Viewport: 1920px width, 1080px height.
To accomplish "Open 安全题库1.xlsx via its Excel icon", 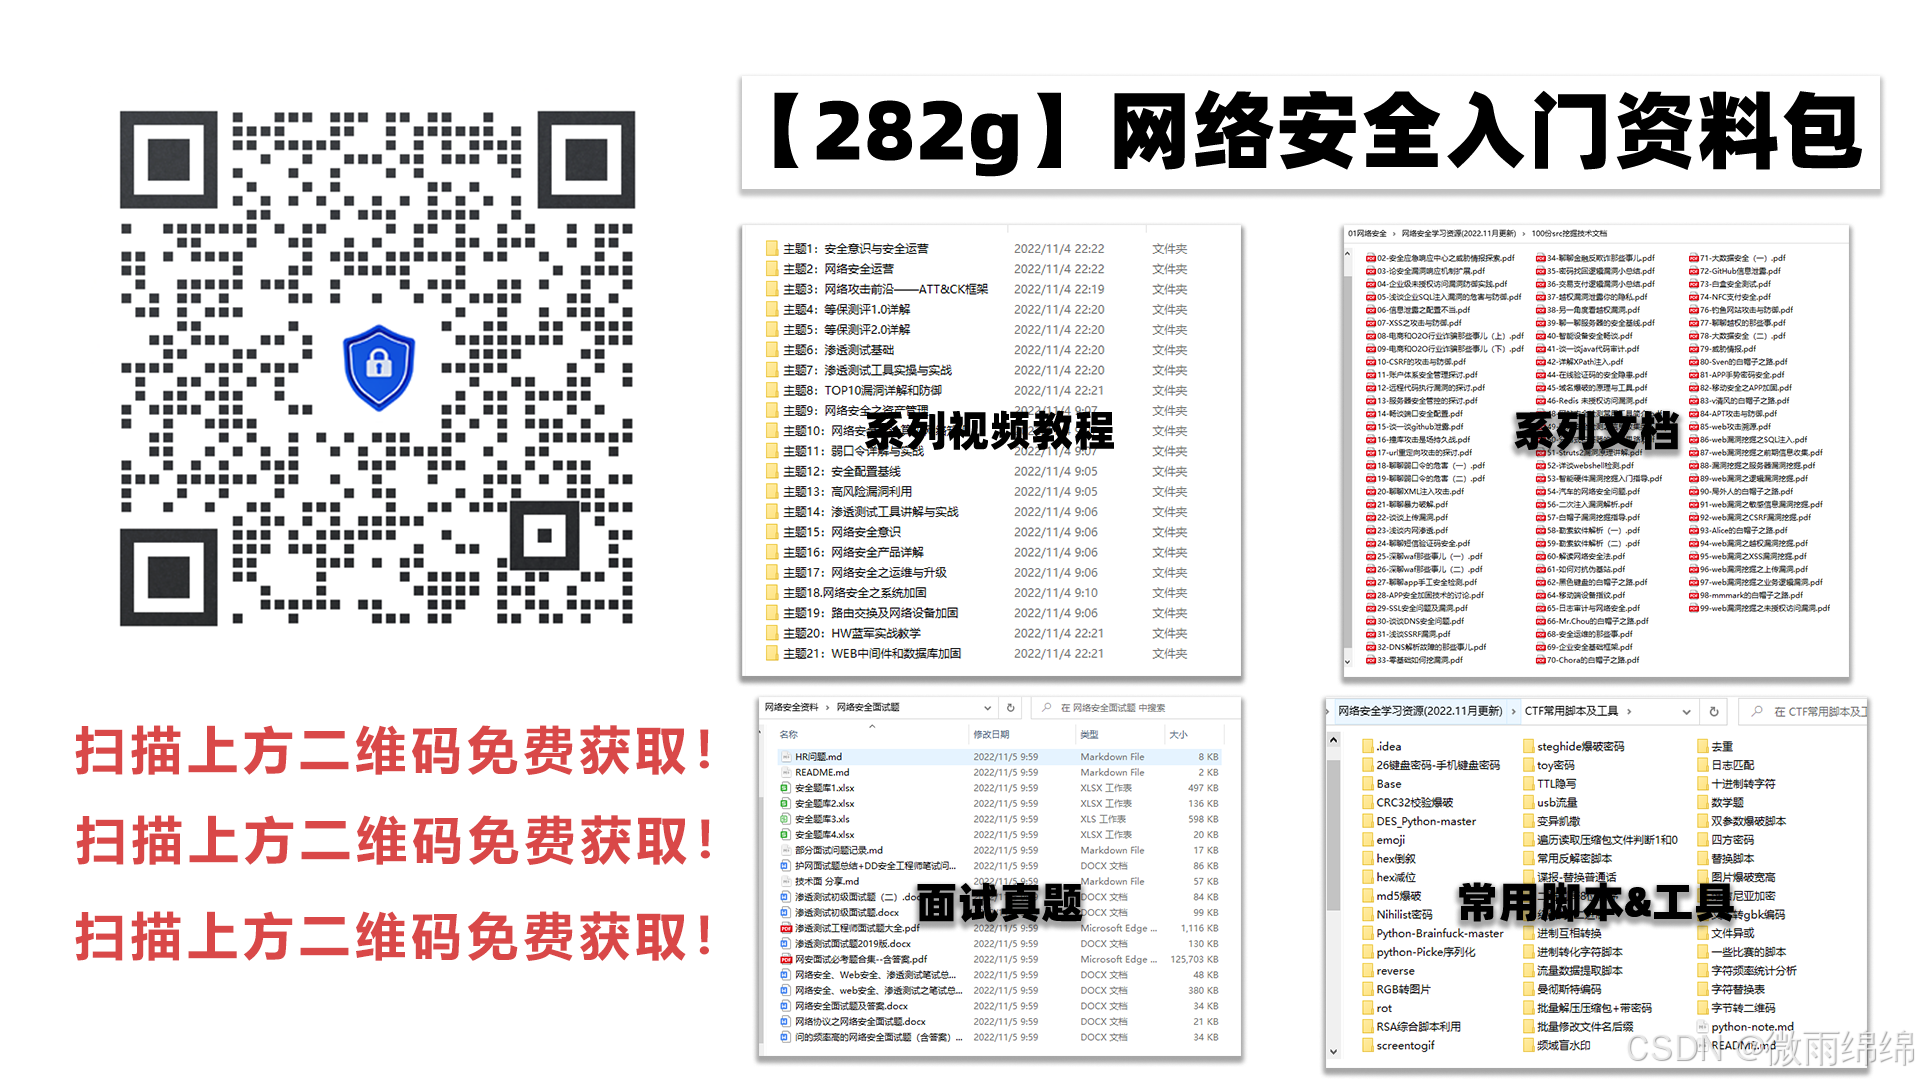I will pos(785,788).
